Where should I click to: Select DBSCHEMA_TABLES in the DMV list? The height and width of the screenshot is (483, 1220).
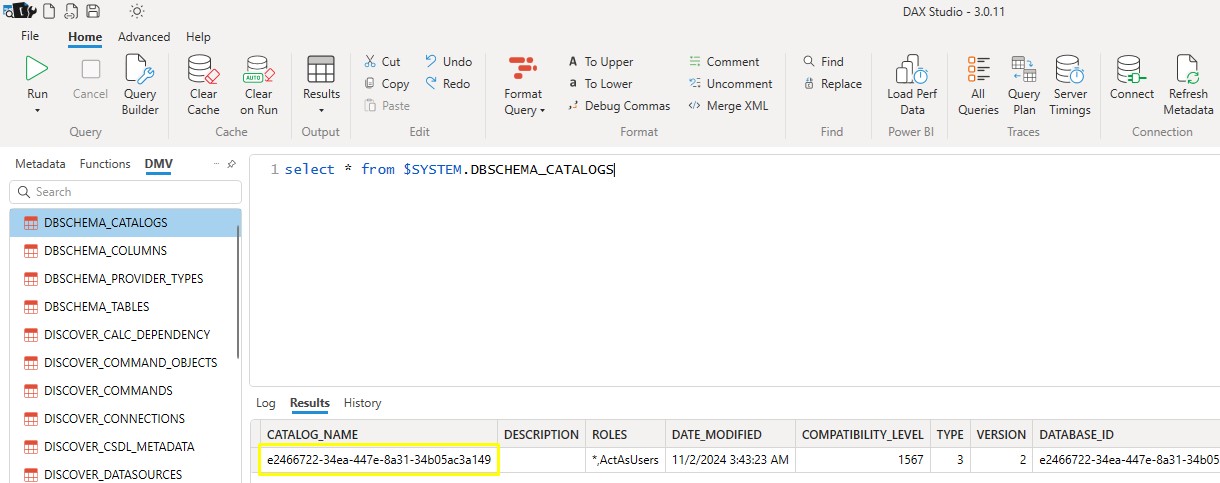(97, 307)
